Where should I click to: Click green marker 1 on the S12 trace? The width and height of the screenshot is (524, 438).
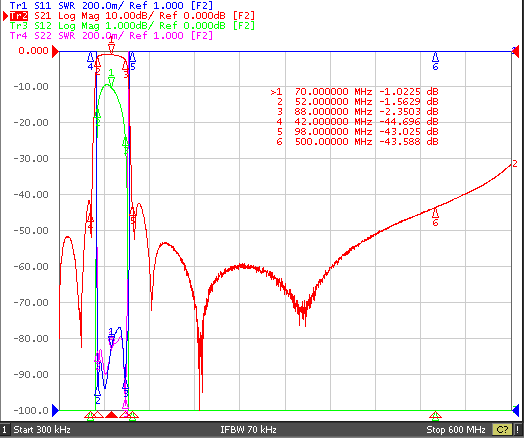111,77
